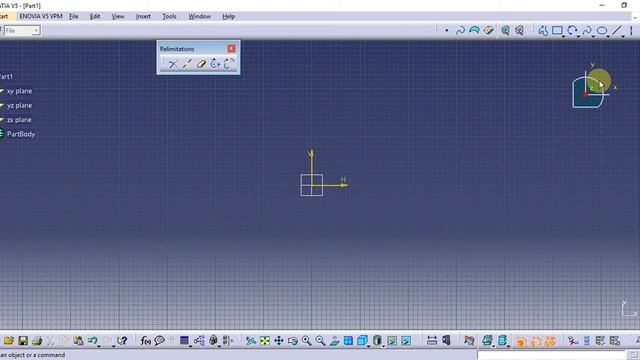Open the File menu

pyautogui.click(x=73, y=16)
